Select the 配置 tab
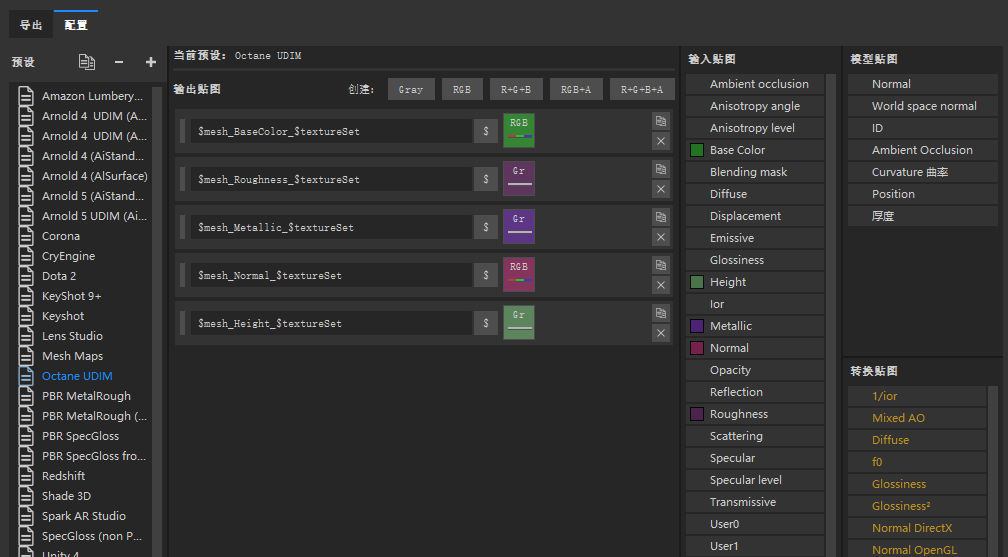This screenshot has height=557, width=1008. (75, 25)
